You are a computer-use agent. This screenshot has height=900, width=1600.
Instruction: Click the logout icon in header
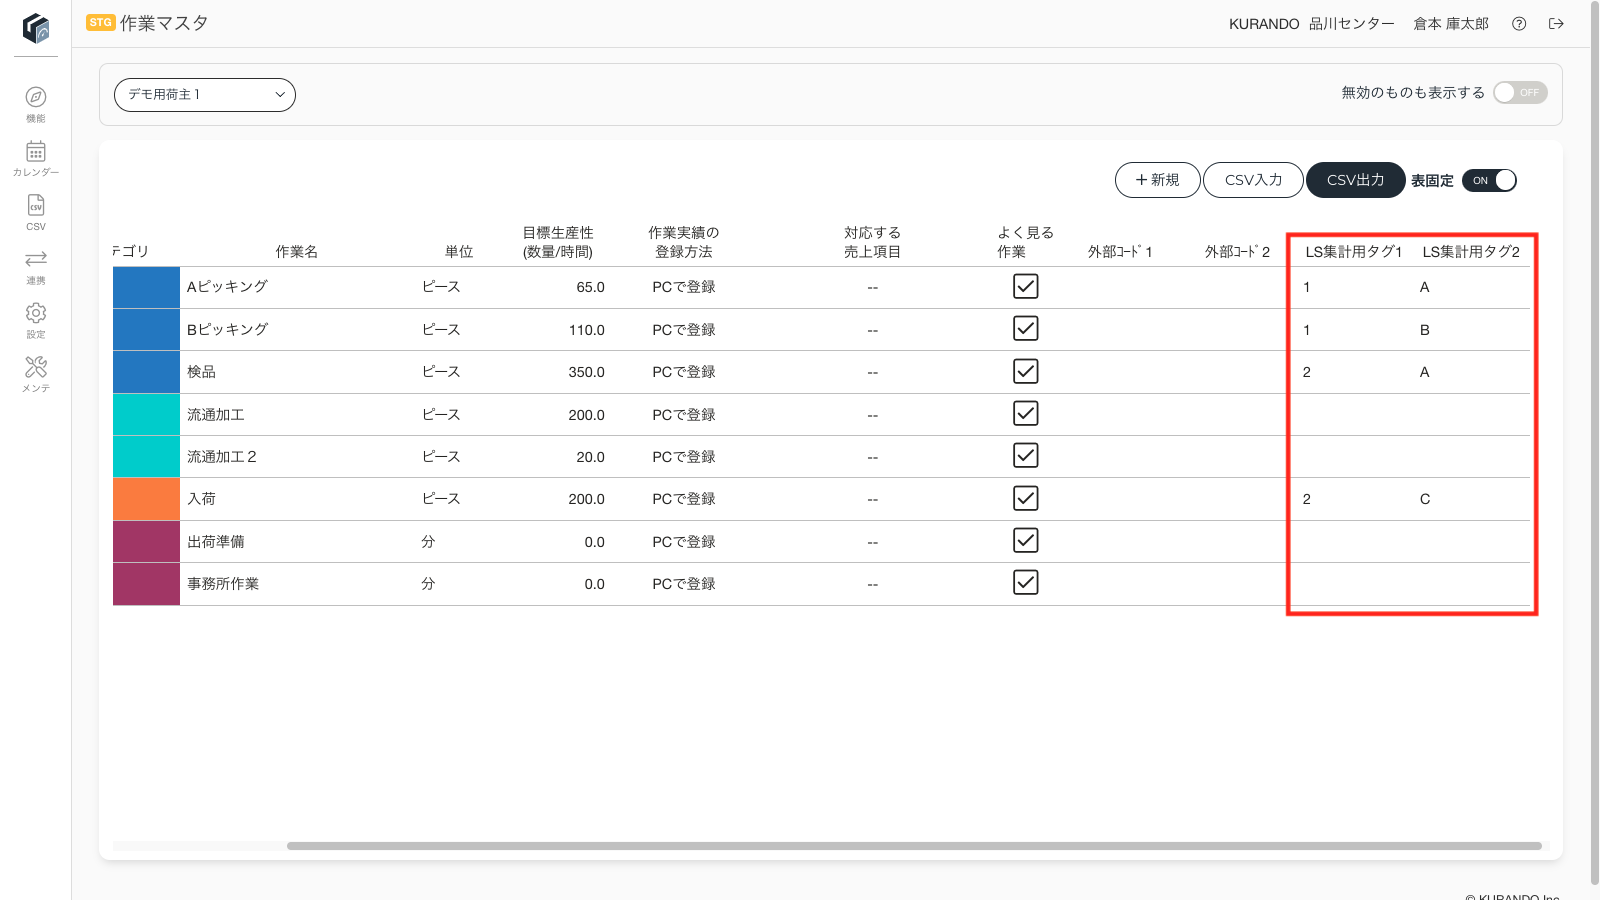pyautogui.click(x=1556, y=24)
